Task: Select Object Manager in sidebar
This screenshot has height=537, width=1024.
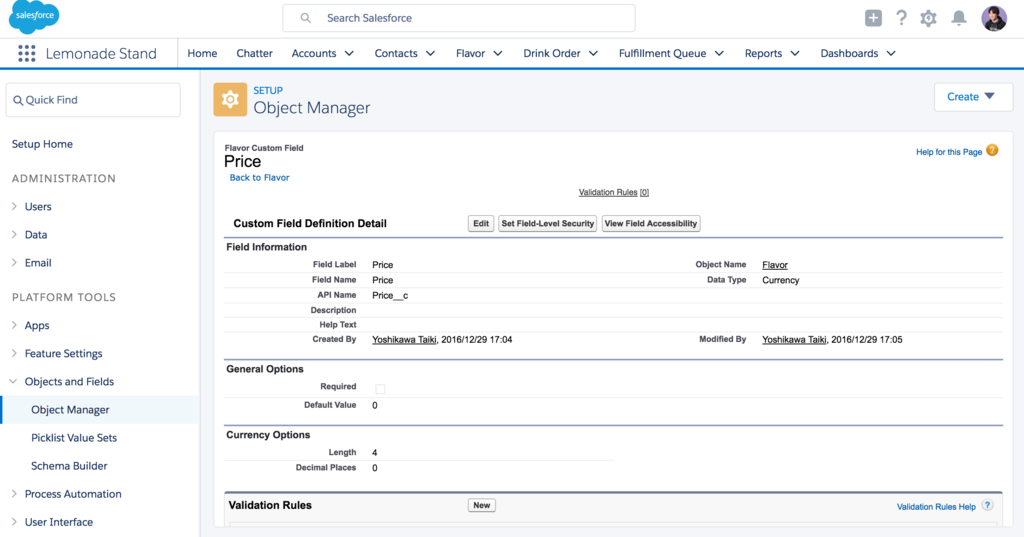Action: pos(71,410)
